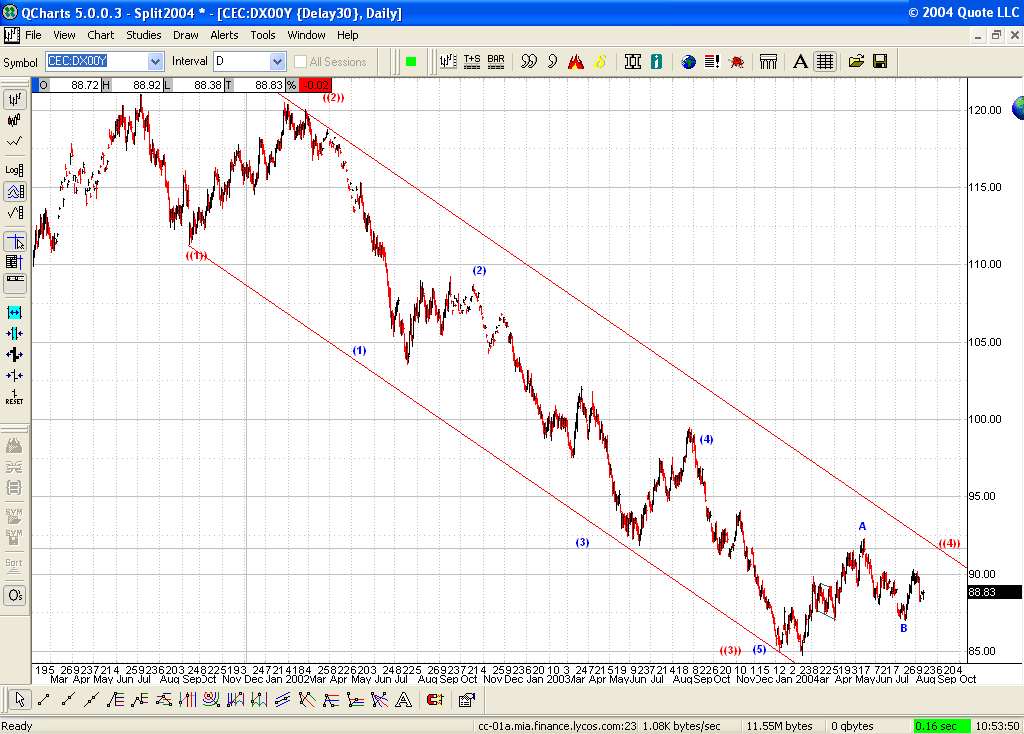Restore the inner chart window
1024x734 pixels.
(x=996, y=35)
